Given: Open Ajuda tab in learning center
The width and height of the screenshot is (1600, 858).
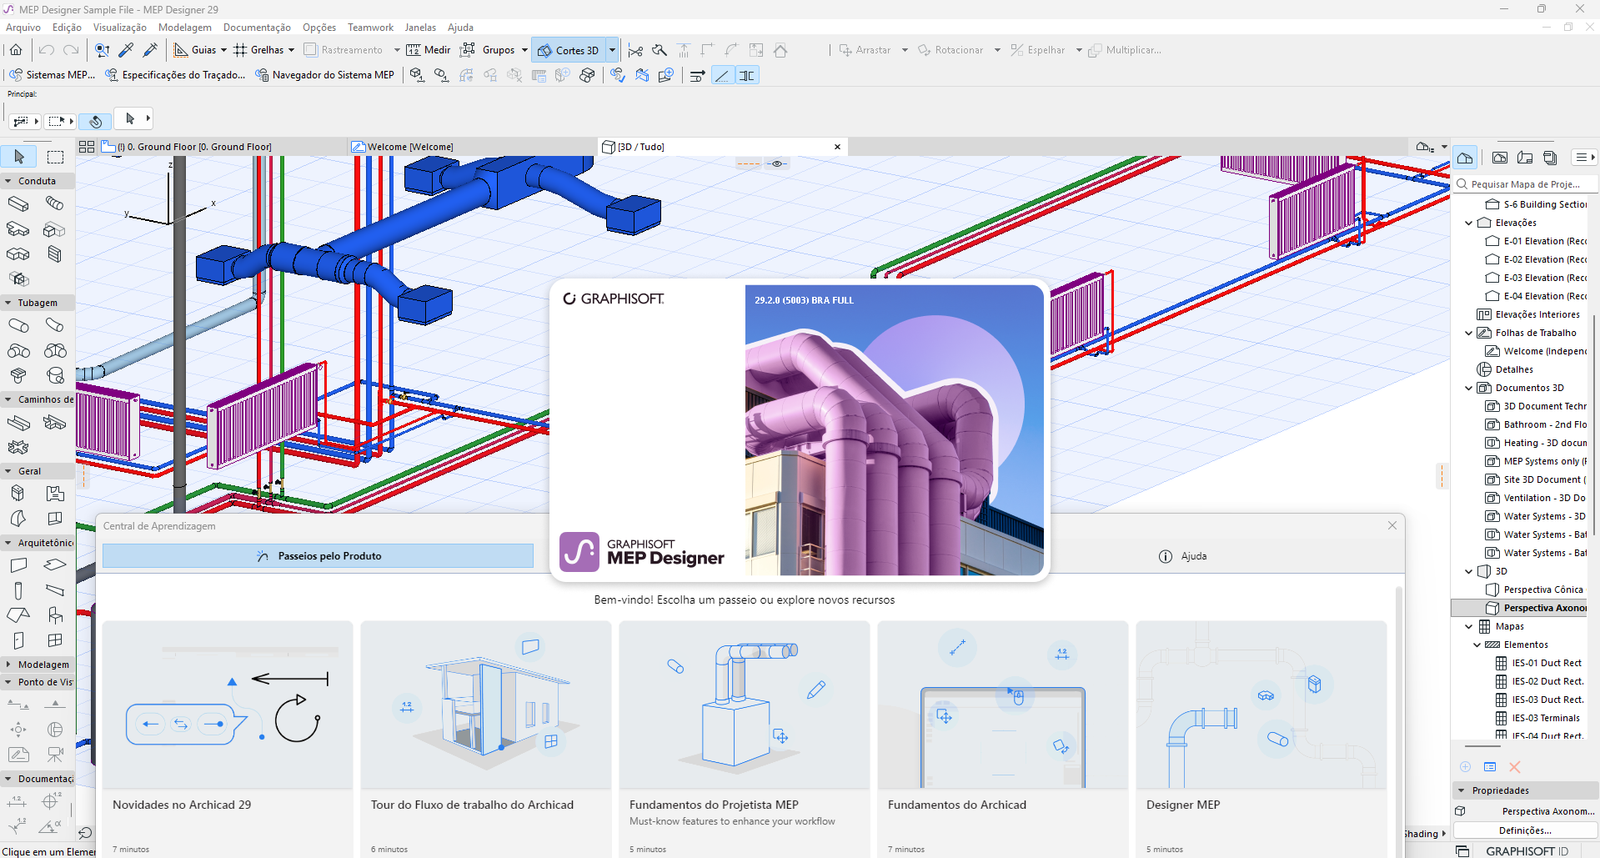Looking at the screenshot, I should pyautogui.click(x=1185, y=556).
